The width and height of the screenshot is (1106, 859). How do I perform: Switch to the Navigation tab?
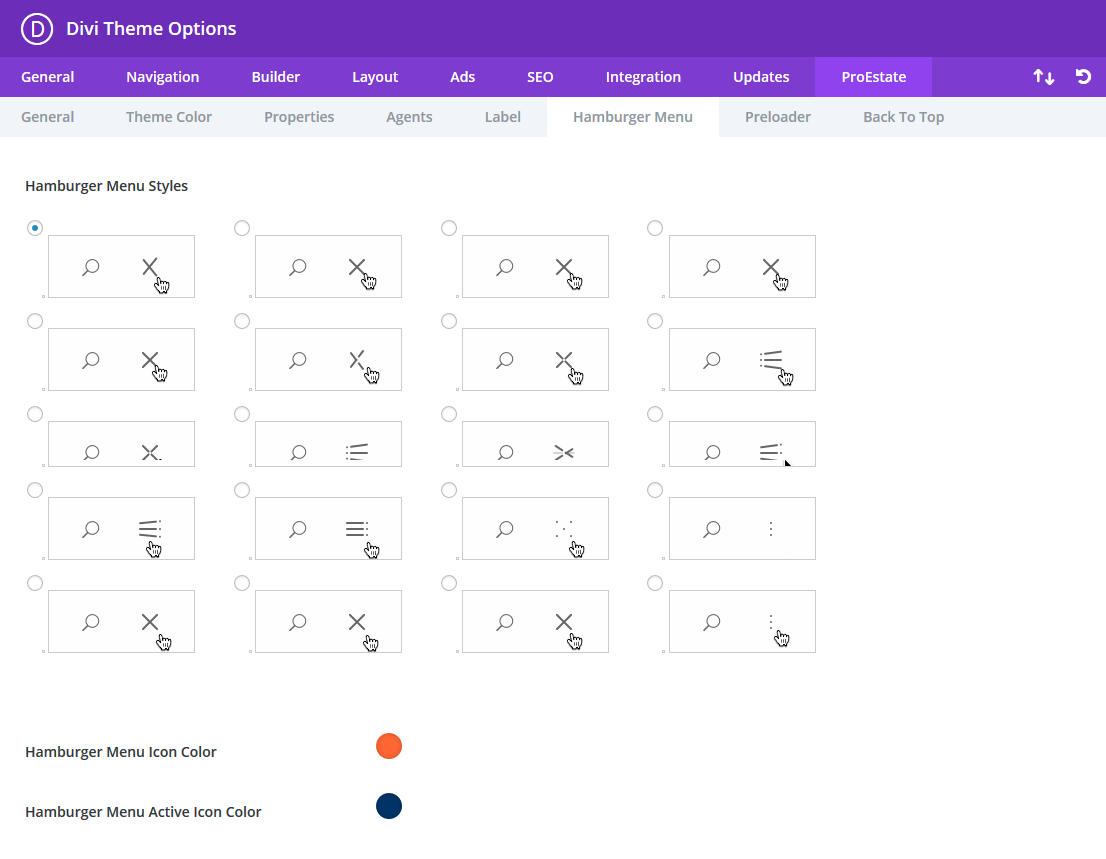(x=162, y=77)
